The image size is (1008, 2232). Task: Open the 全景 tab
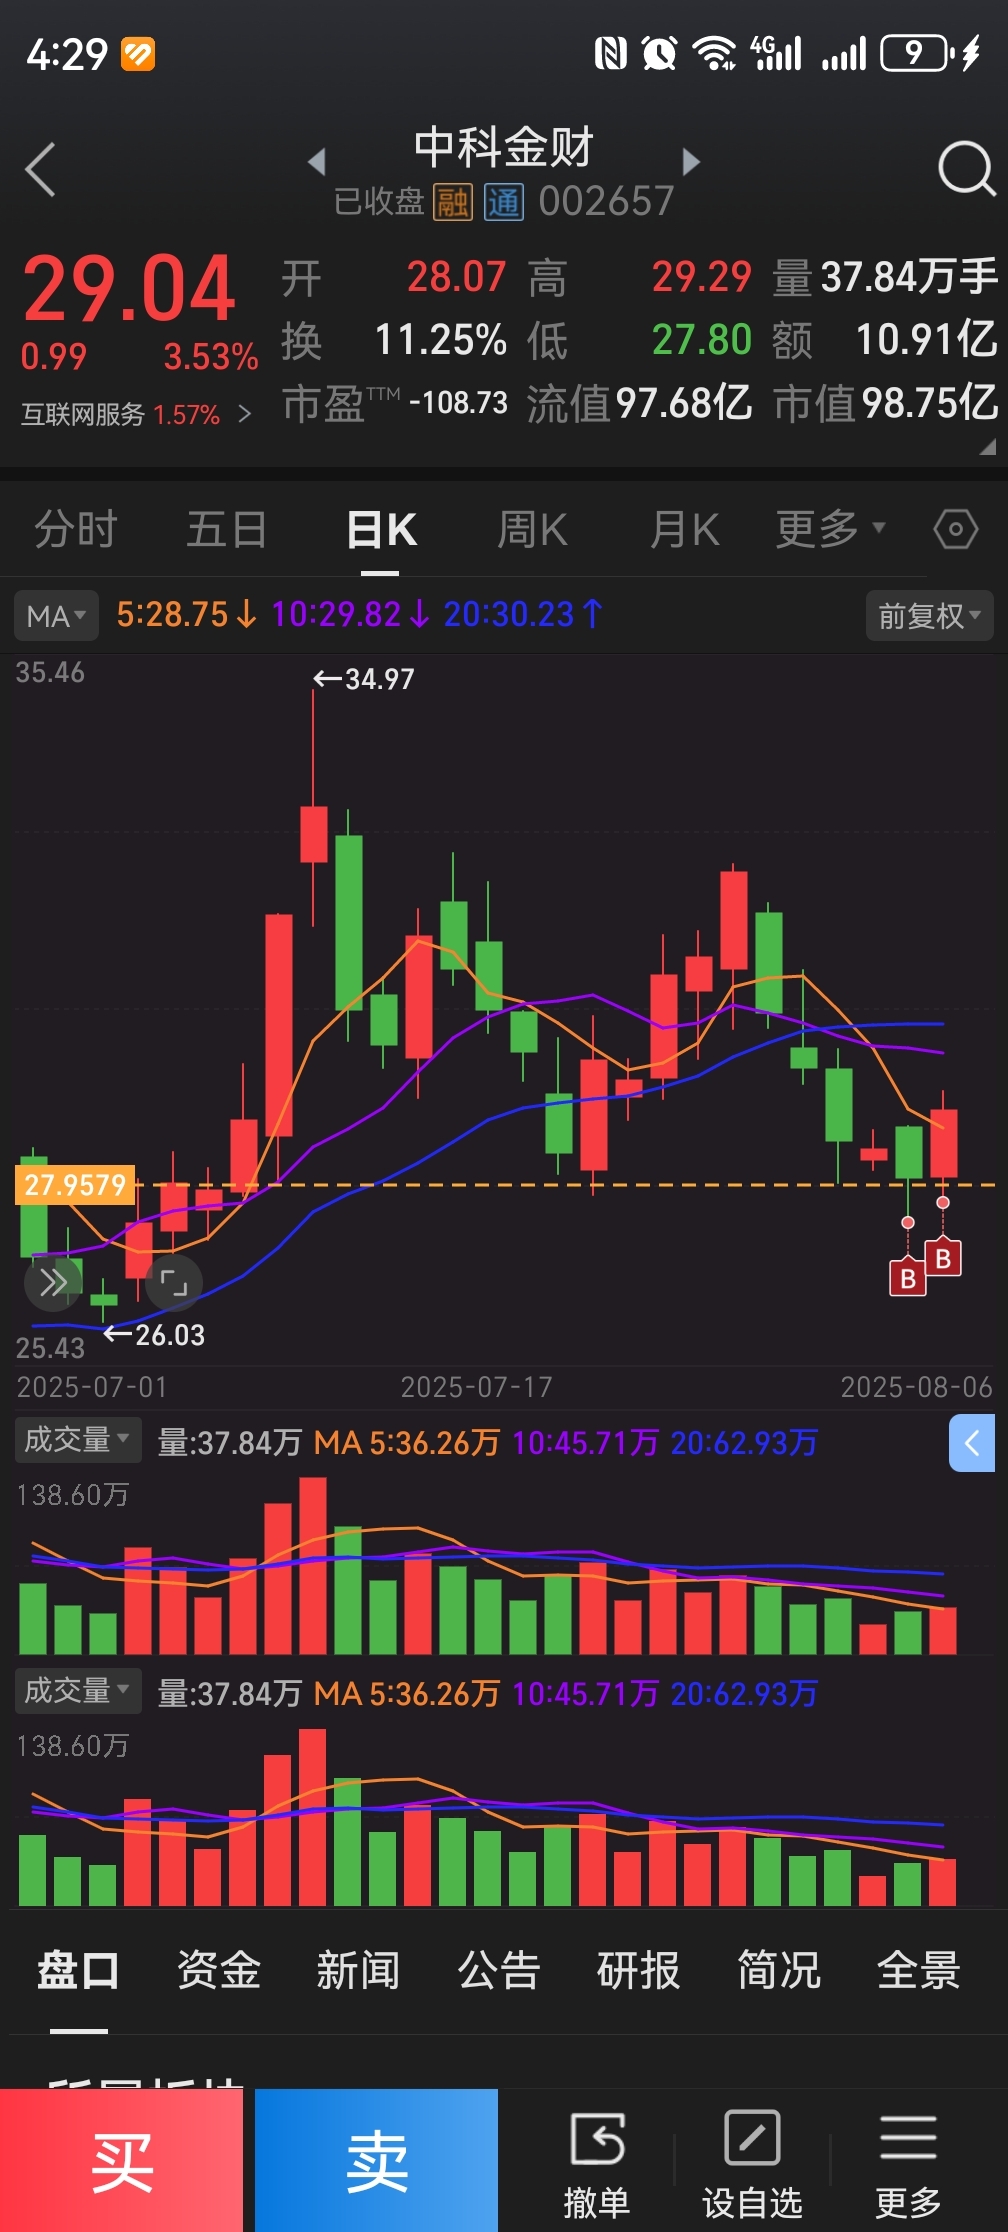pyautogui.click(x=918, y=1971)
